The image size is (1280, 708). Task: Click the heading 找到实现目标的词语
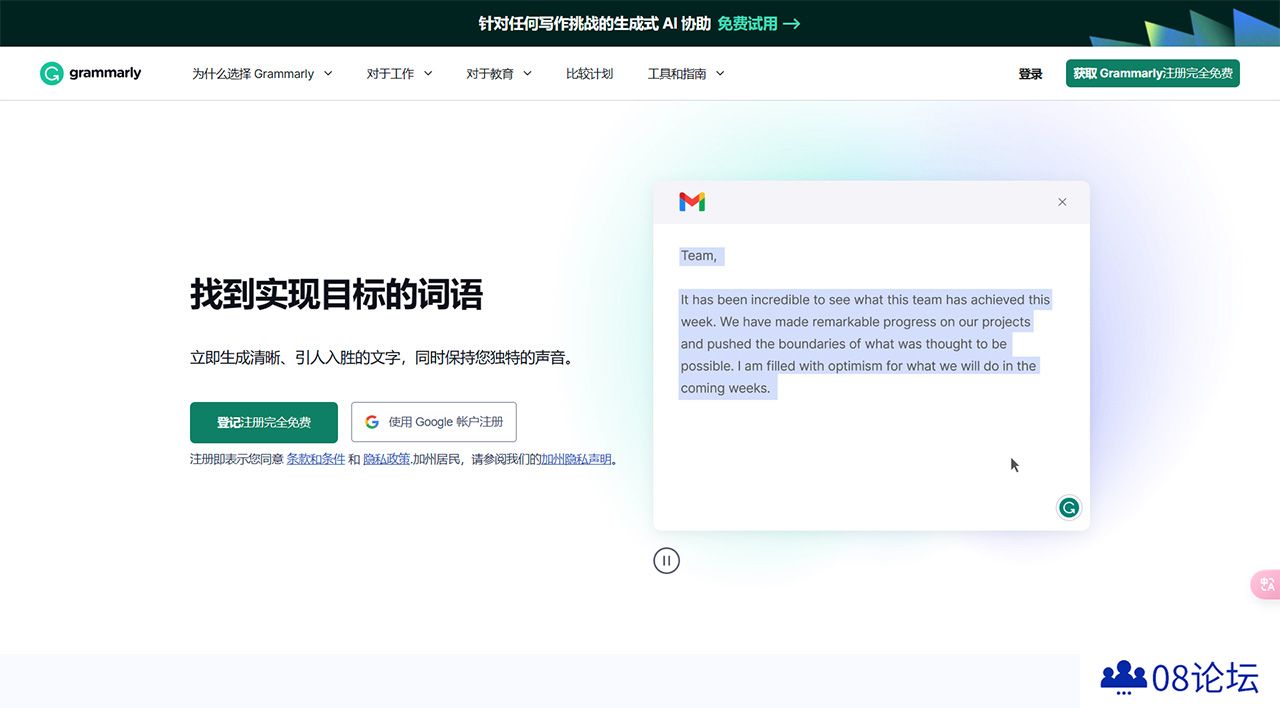(336, 295)
